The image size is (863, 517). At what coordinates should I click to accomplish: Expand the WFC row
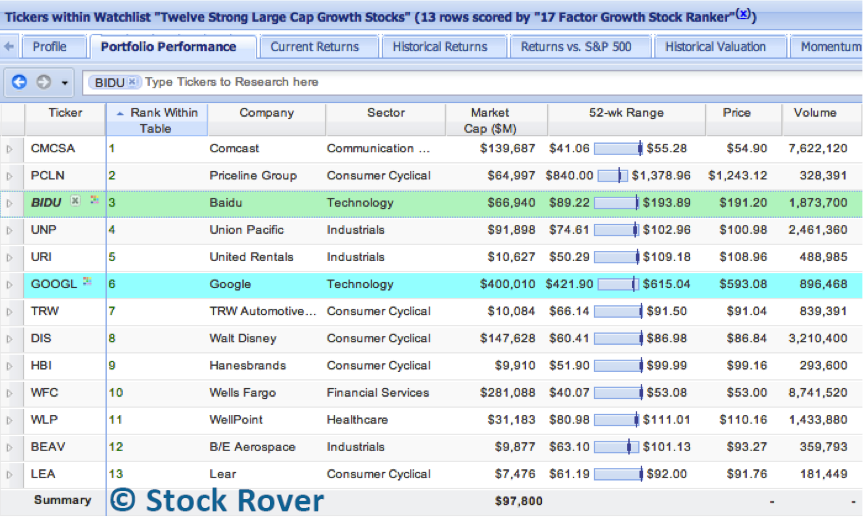tap(9, 393)
